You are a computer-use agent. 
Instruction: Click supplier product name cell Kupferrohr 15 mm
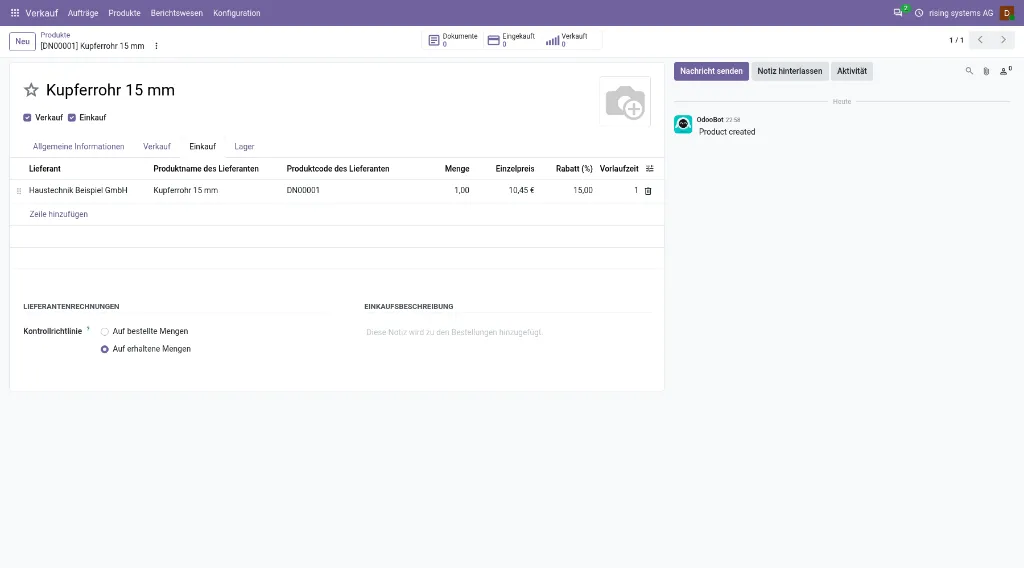[x=185, y=191]
